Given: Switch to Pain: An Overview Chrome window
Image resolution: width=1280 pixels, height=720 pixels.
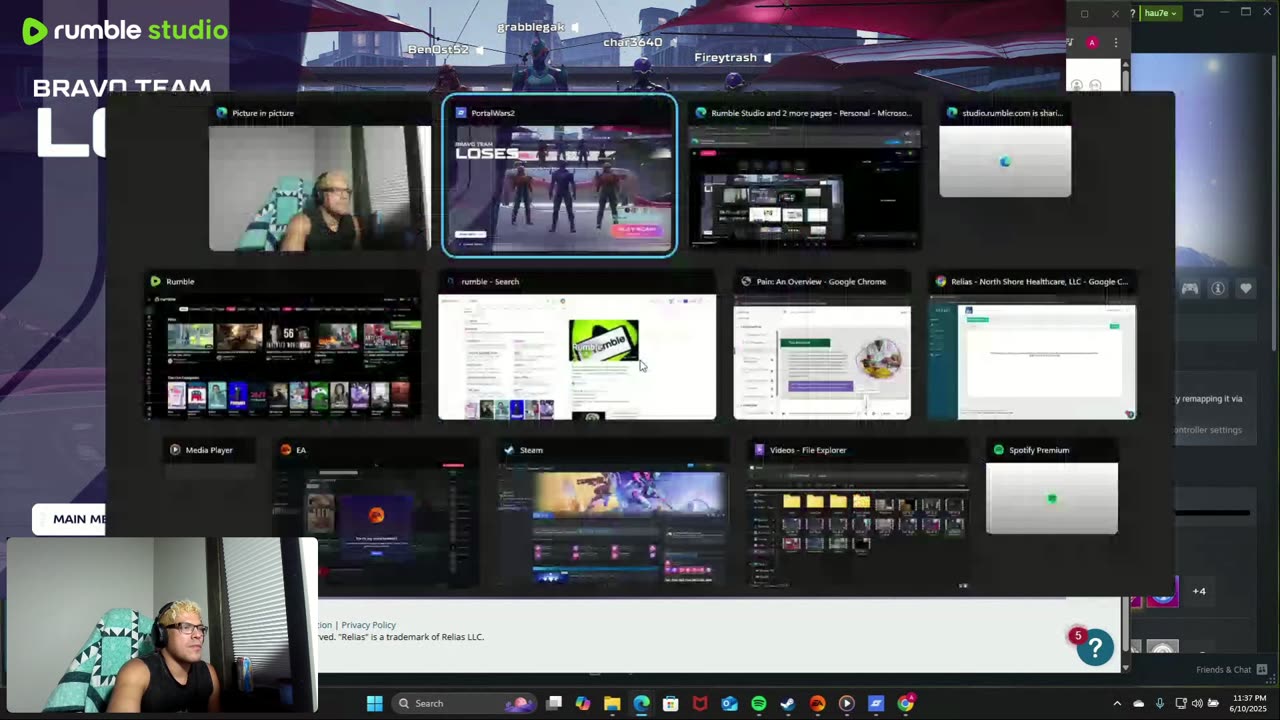Looking at the screenshot, I should click(822, 346).
